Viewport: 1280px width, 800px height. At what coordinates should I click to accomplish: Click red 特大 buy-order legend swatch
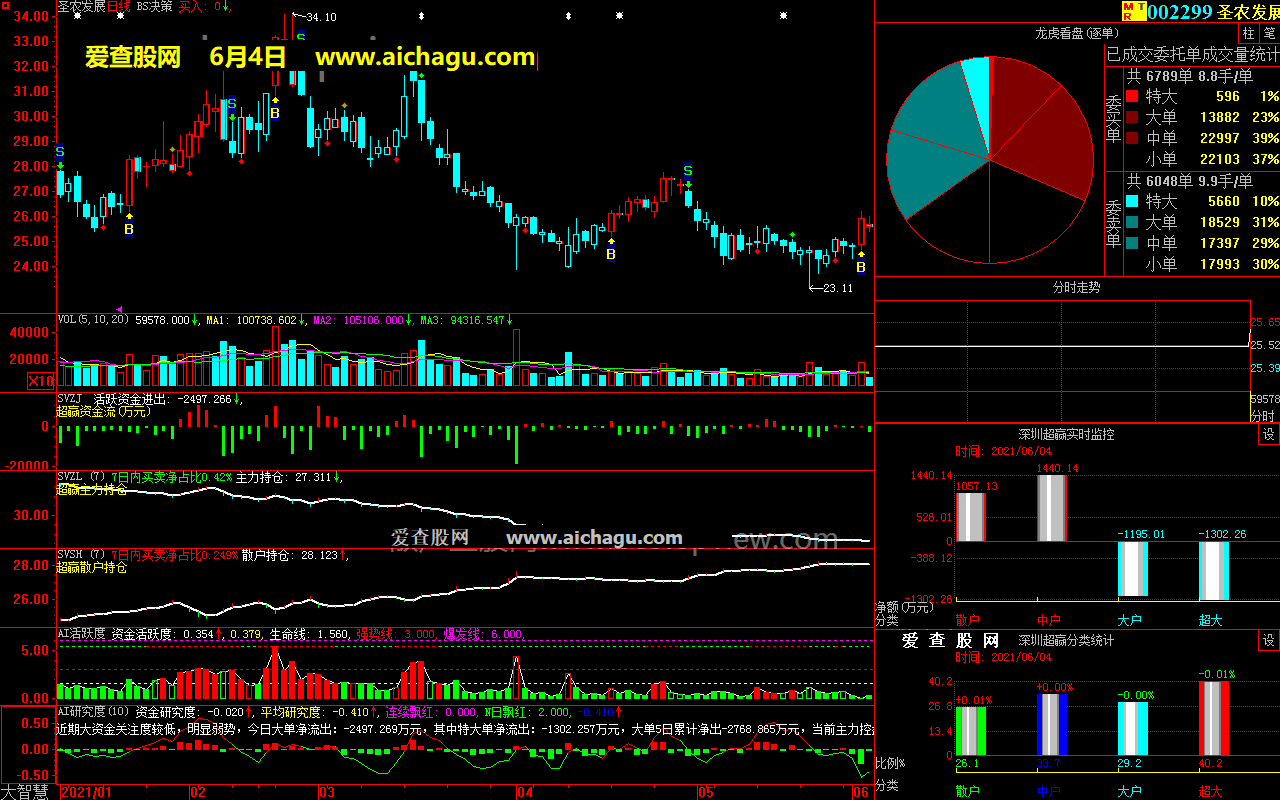pos(1132,97)
